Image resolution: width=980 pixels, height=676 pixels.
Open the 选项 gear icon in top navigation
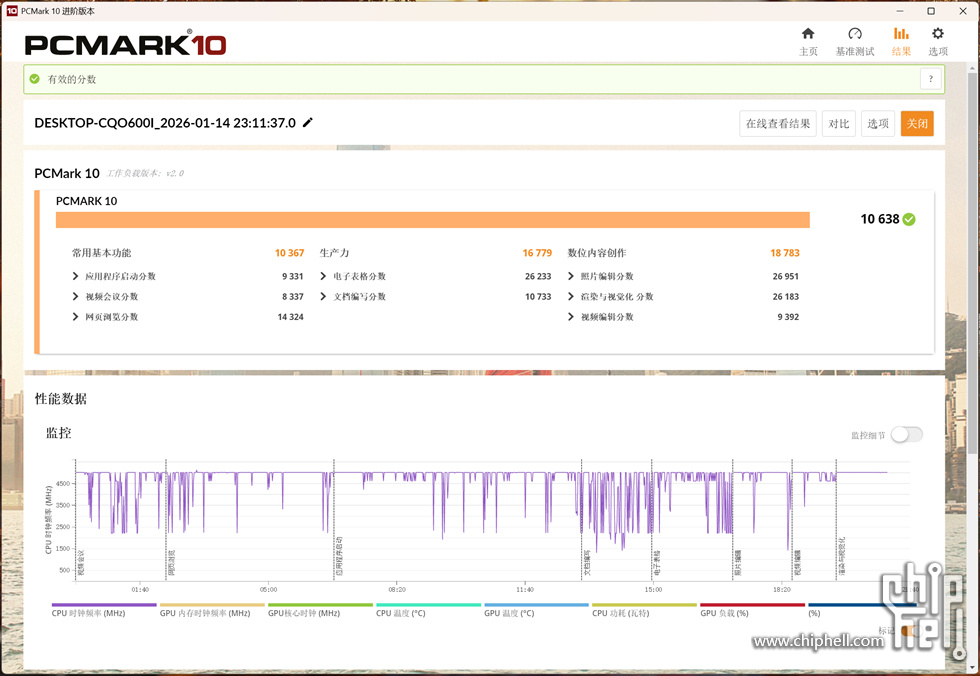tap(938, 34)
